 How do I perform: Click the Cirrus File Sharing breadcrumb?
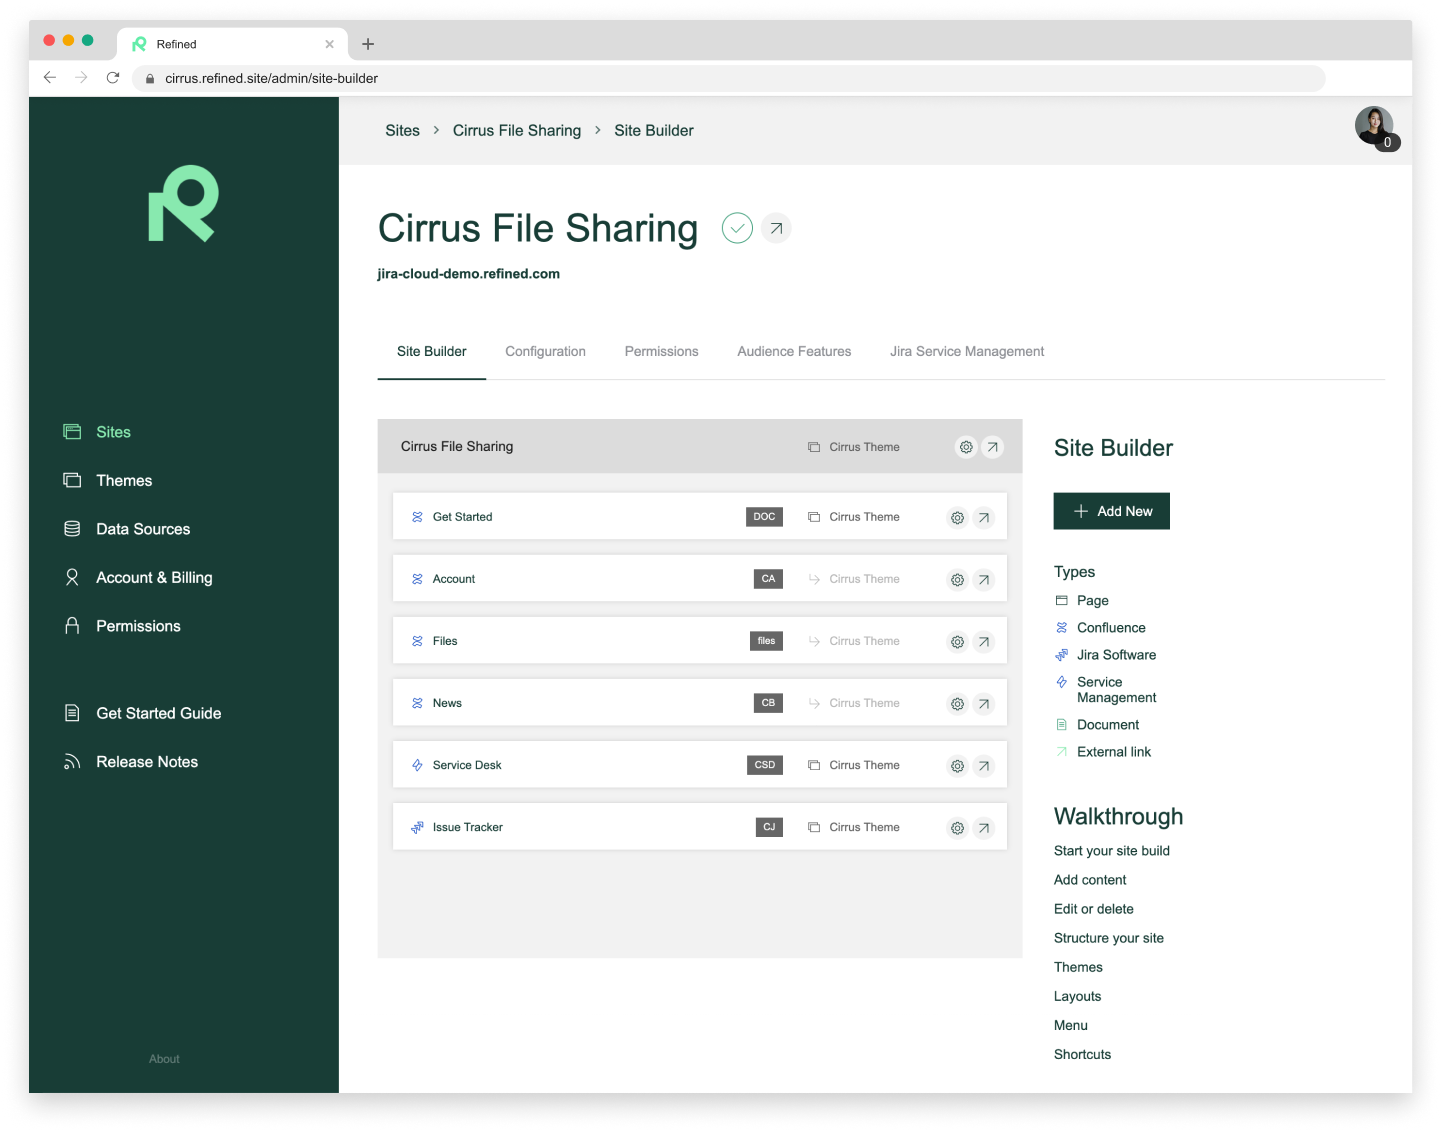coord(516,130)
